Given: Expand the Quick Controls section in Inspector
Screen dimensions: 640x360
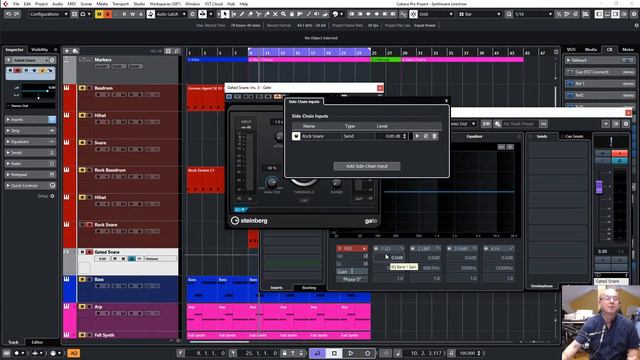Looking at the screenshot, I should (30, 186).
